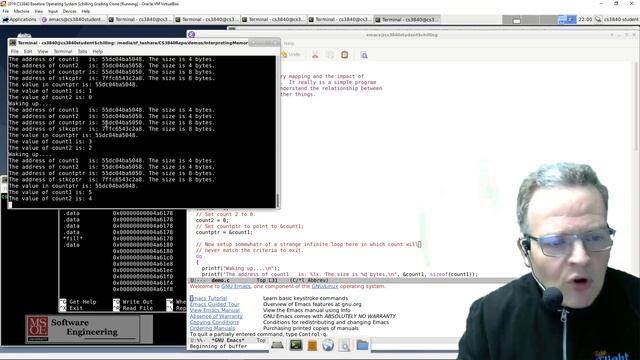Open the document search dock icon
The height and width of the screenshot is (360, 640).
click(x=345, y=345)
